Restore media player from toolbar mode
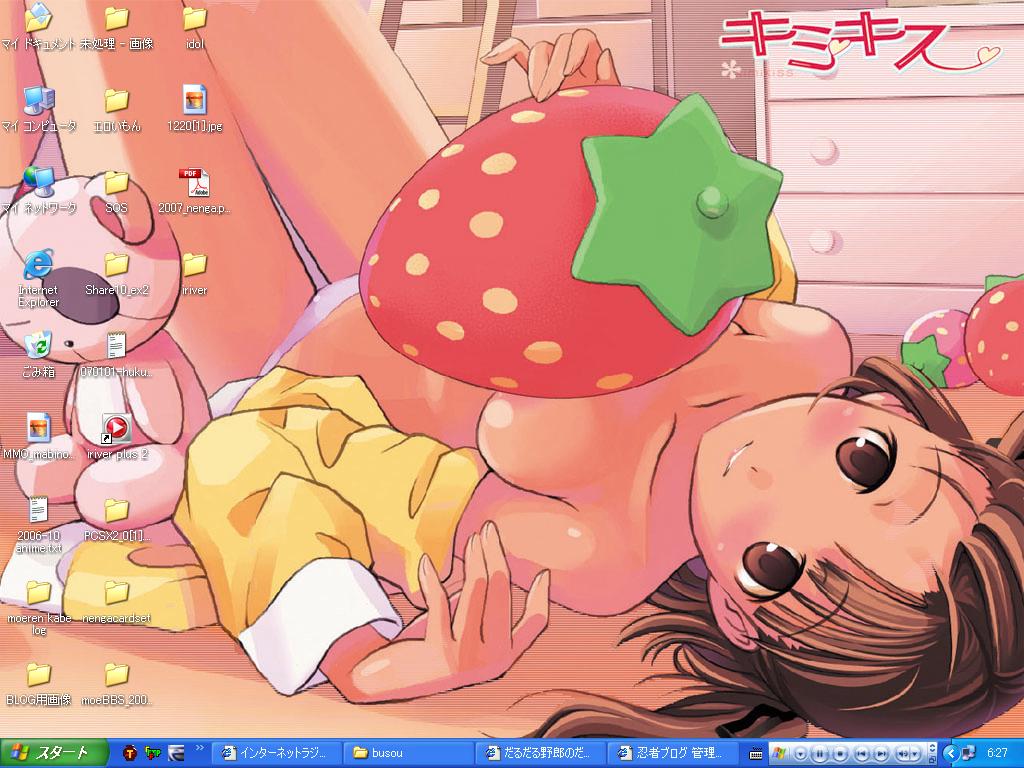The image size is (1024, 768). click(x=932, y=760)
